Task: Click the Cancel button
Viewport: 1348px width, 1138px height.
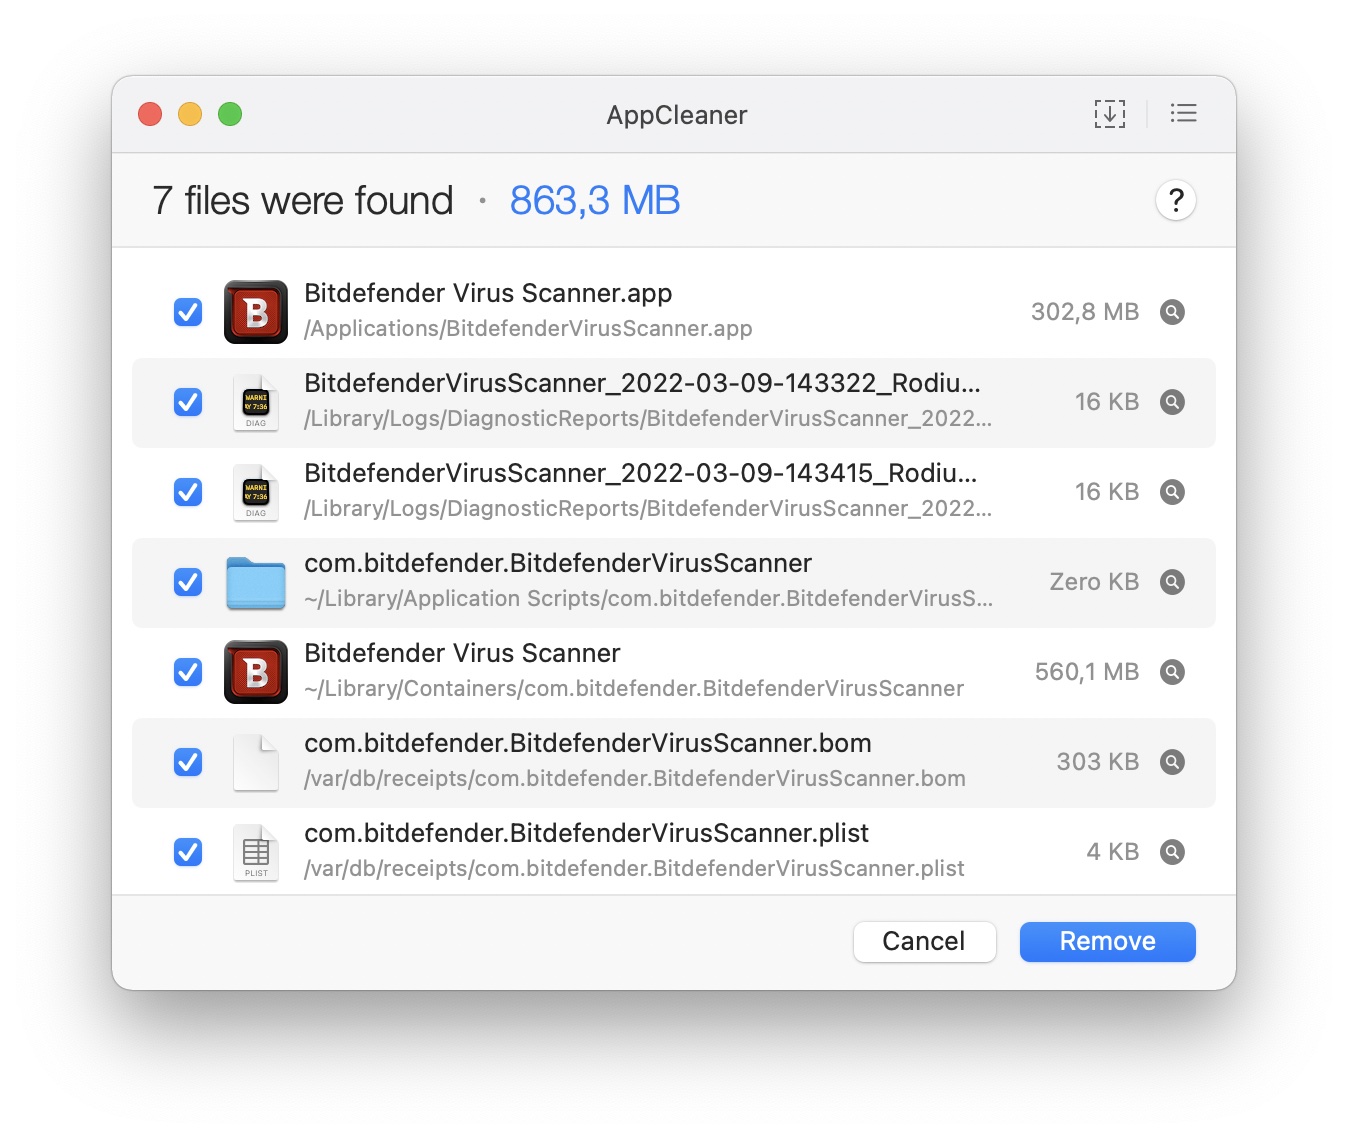Action: pyautogui.click(x=924, y=942)
